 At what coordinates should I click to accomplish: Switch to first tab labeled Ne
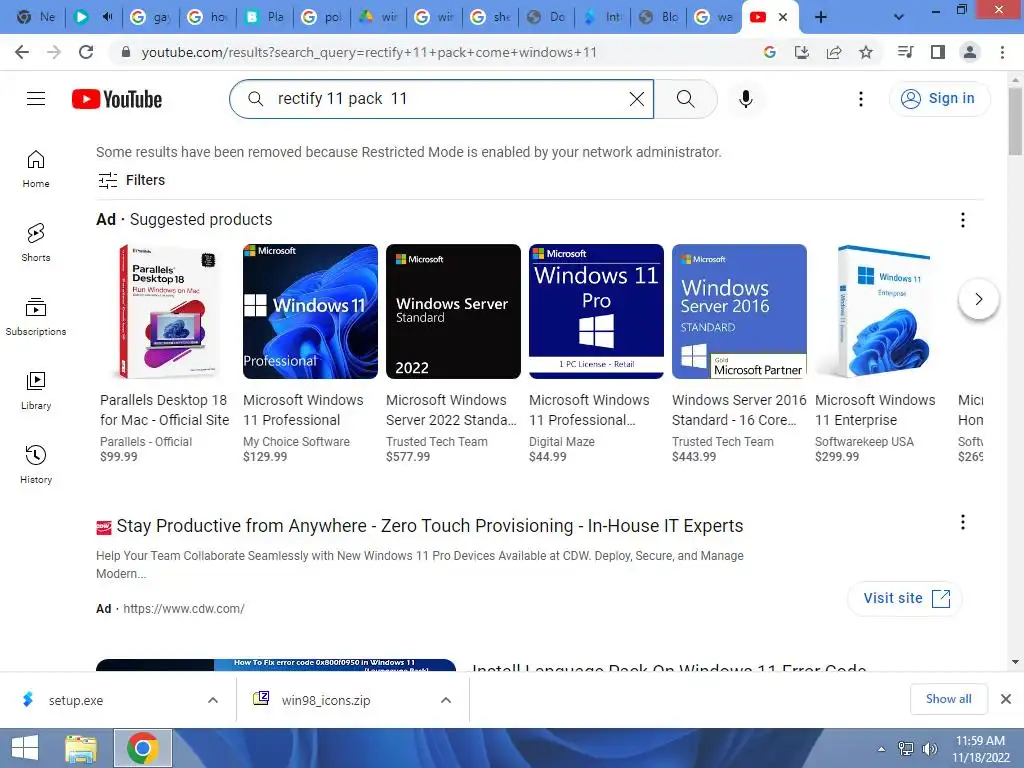(x=35, y=17)
